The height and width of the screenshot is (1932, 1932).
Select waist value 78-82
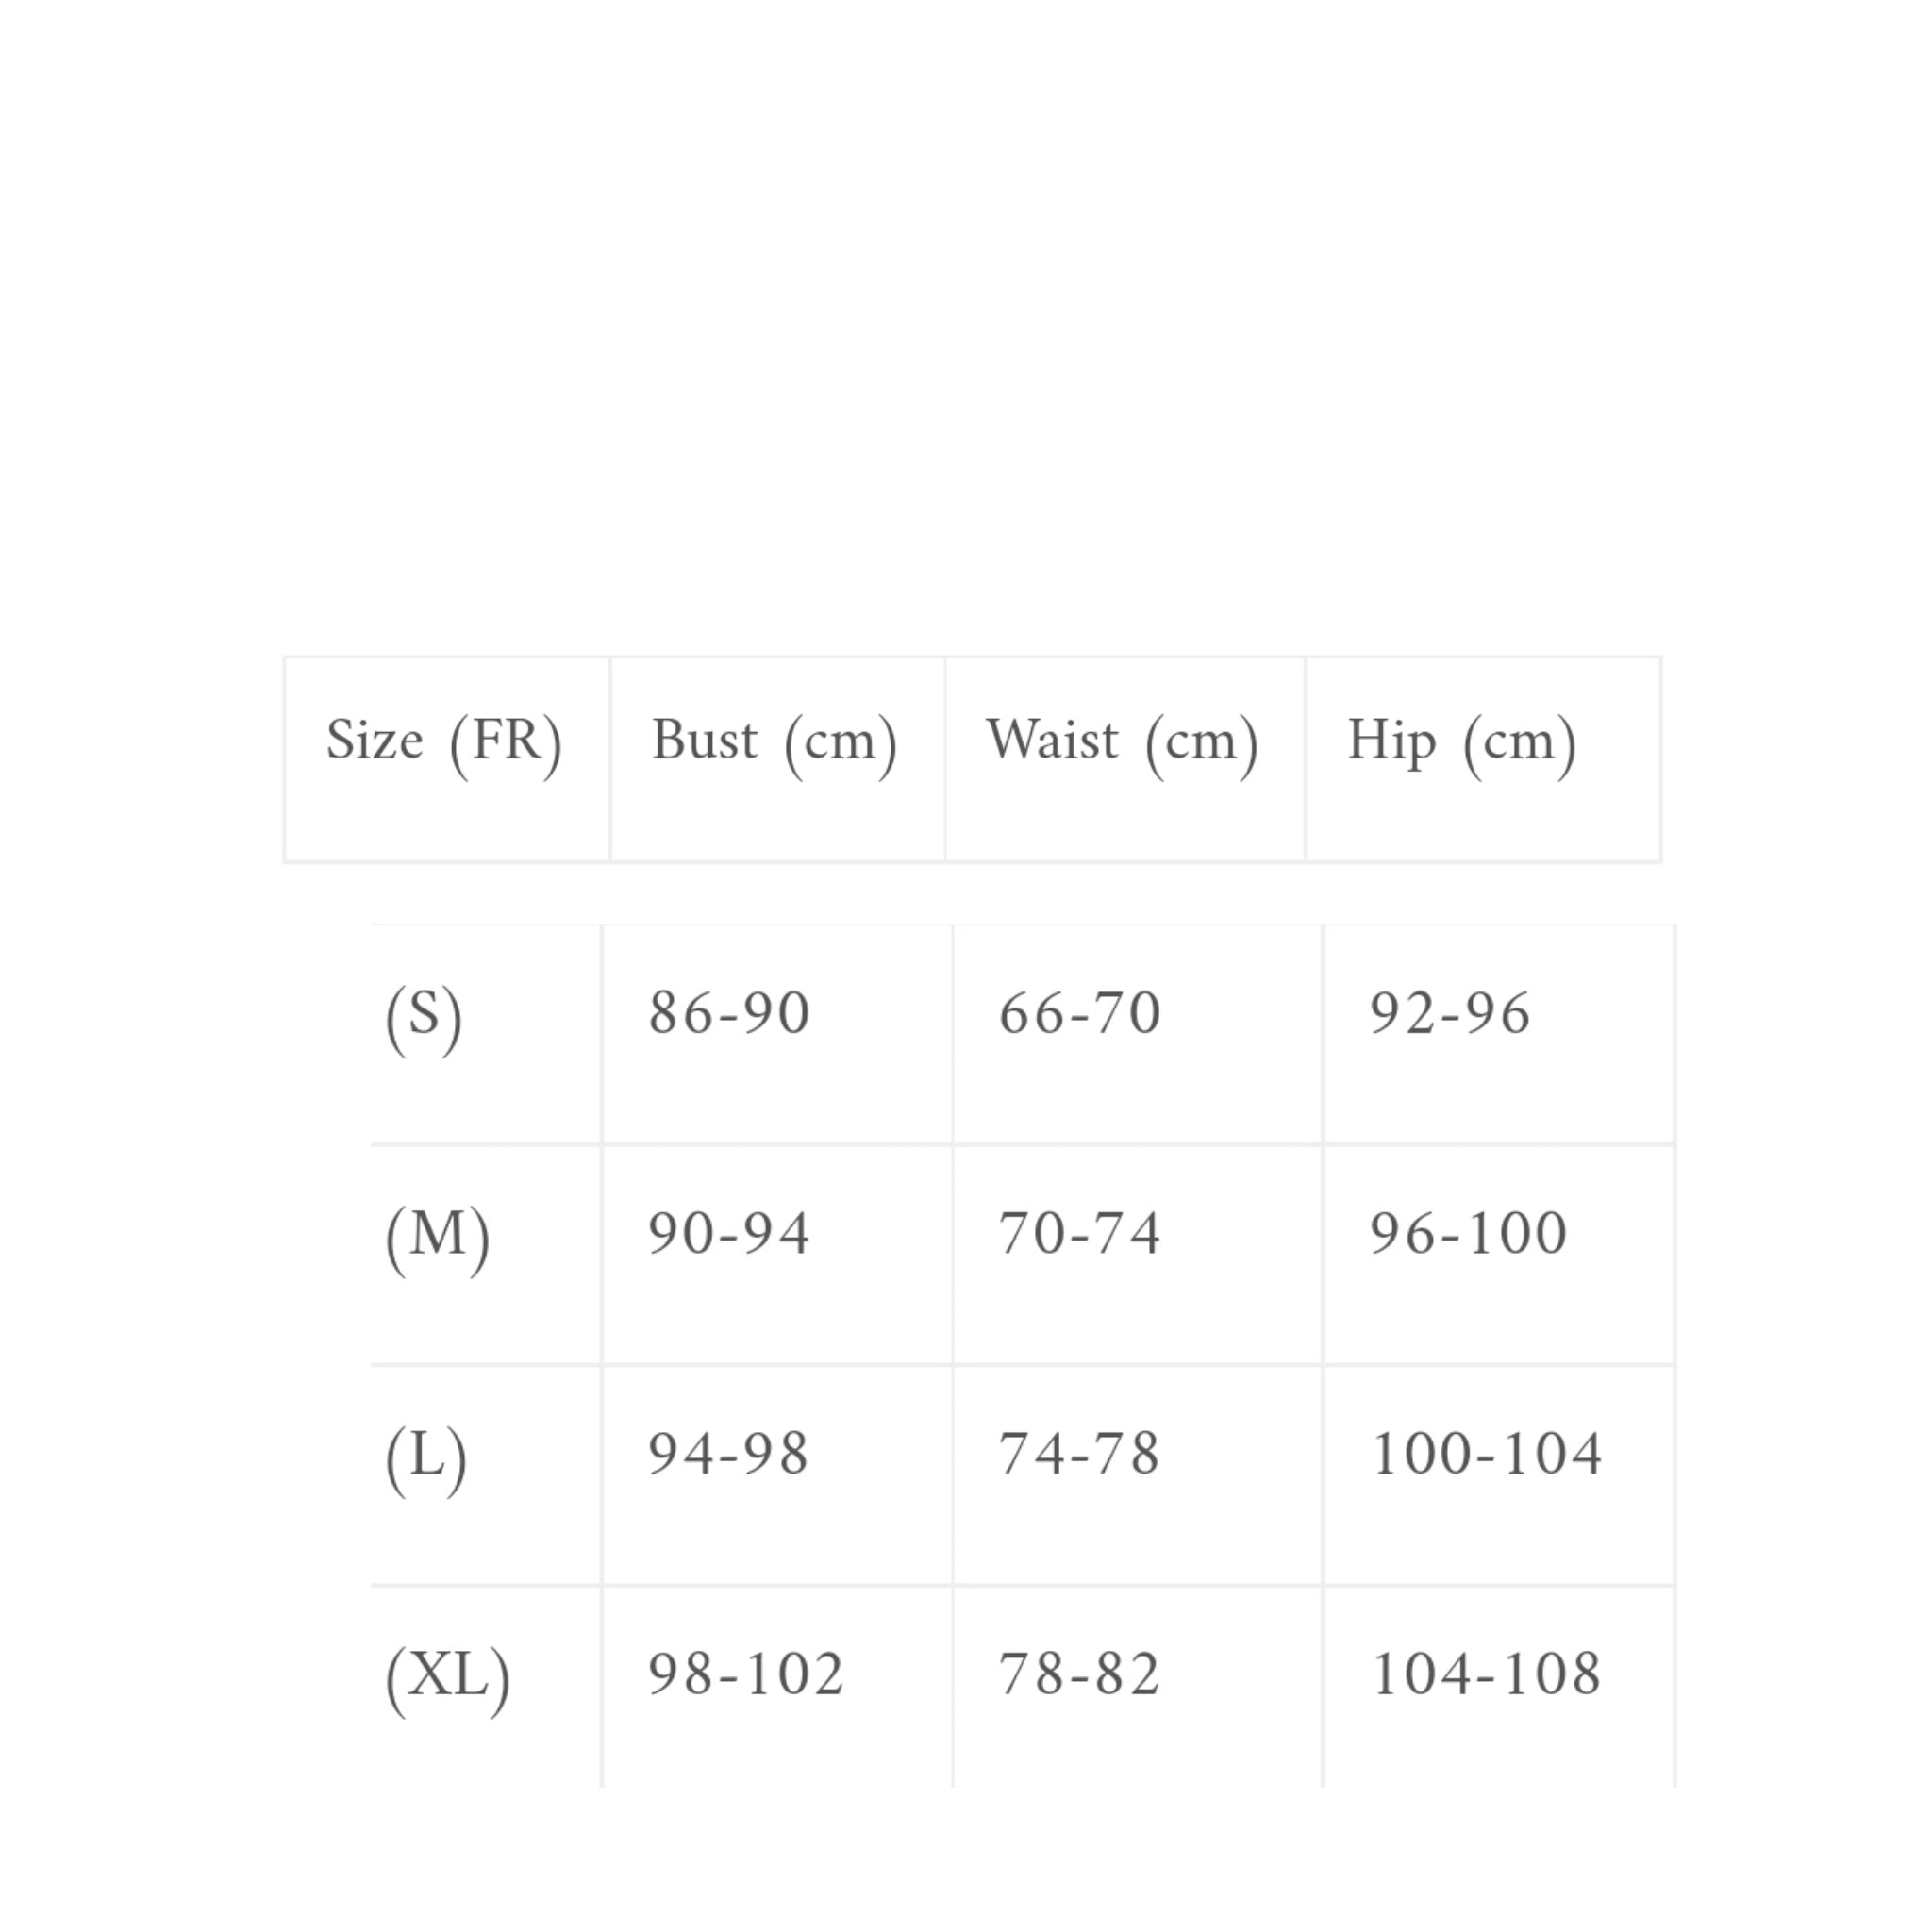1080,1673
